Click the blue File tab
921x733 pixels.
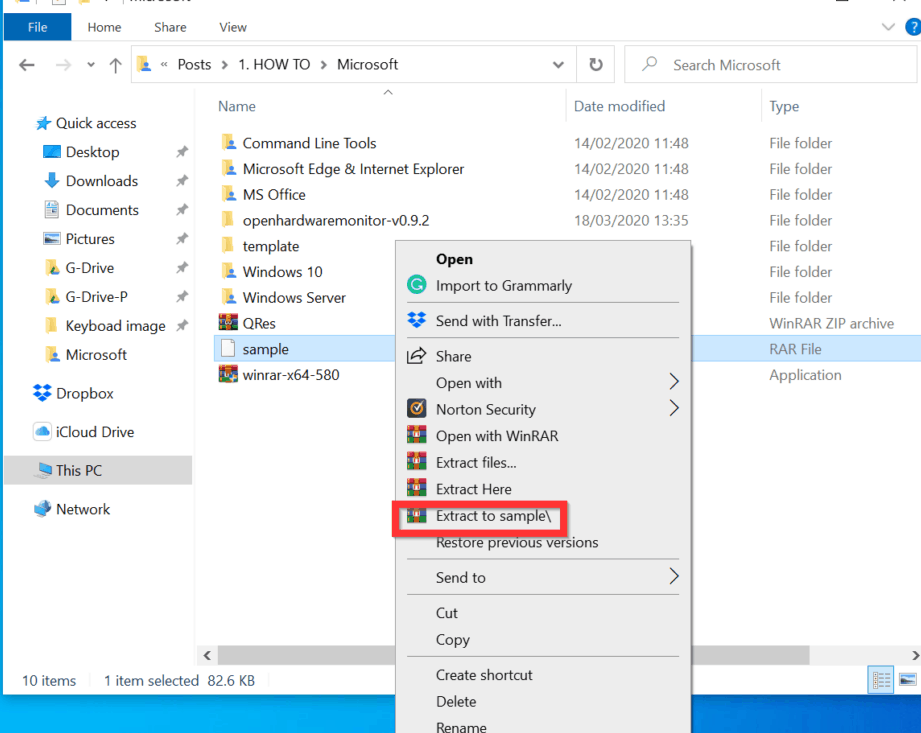pos(38,27)
